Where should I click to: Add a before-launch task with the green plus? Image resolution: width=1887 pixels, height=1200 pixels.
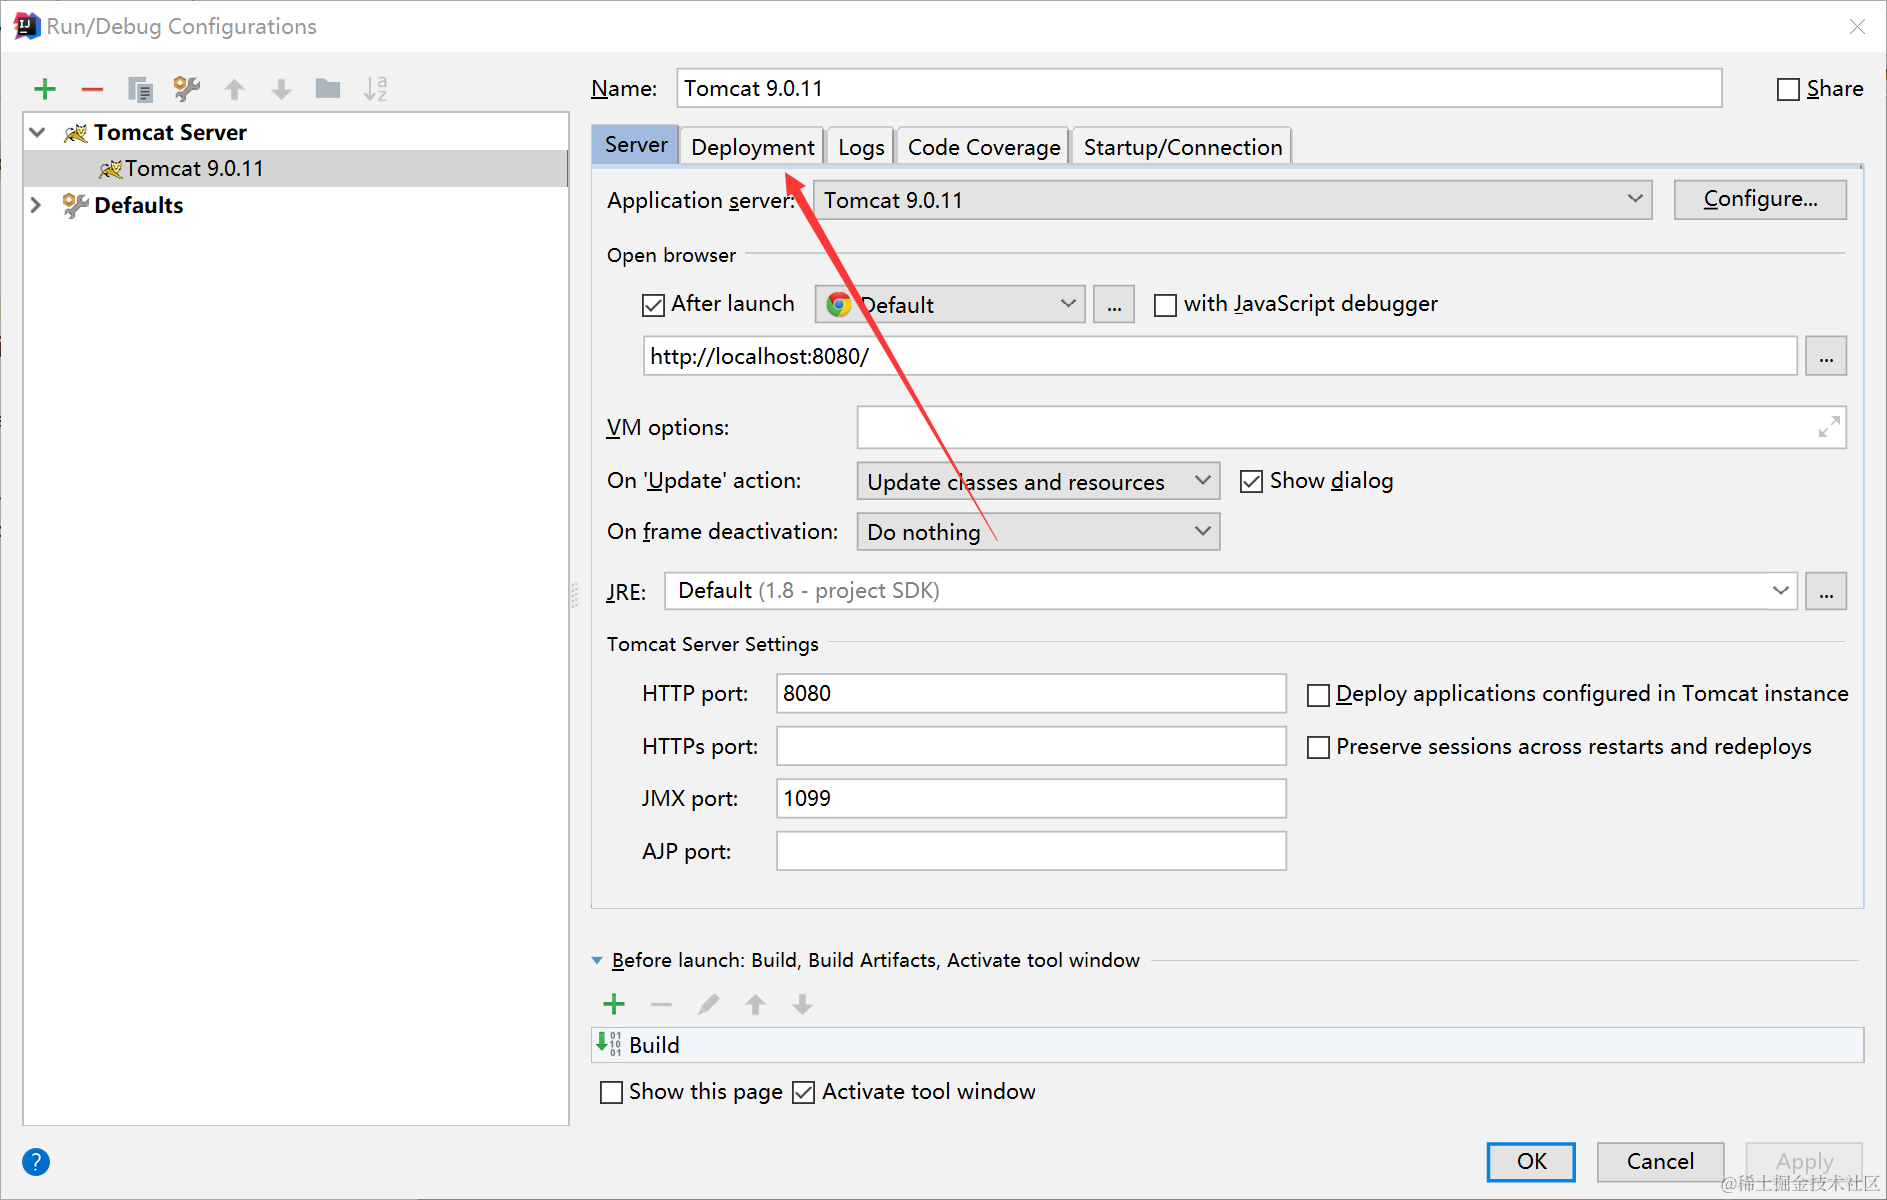point(614,1004)
